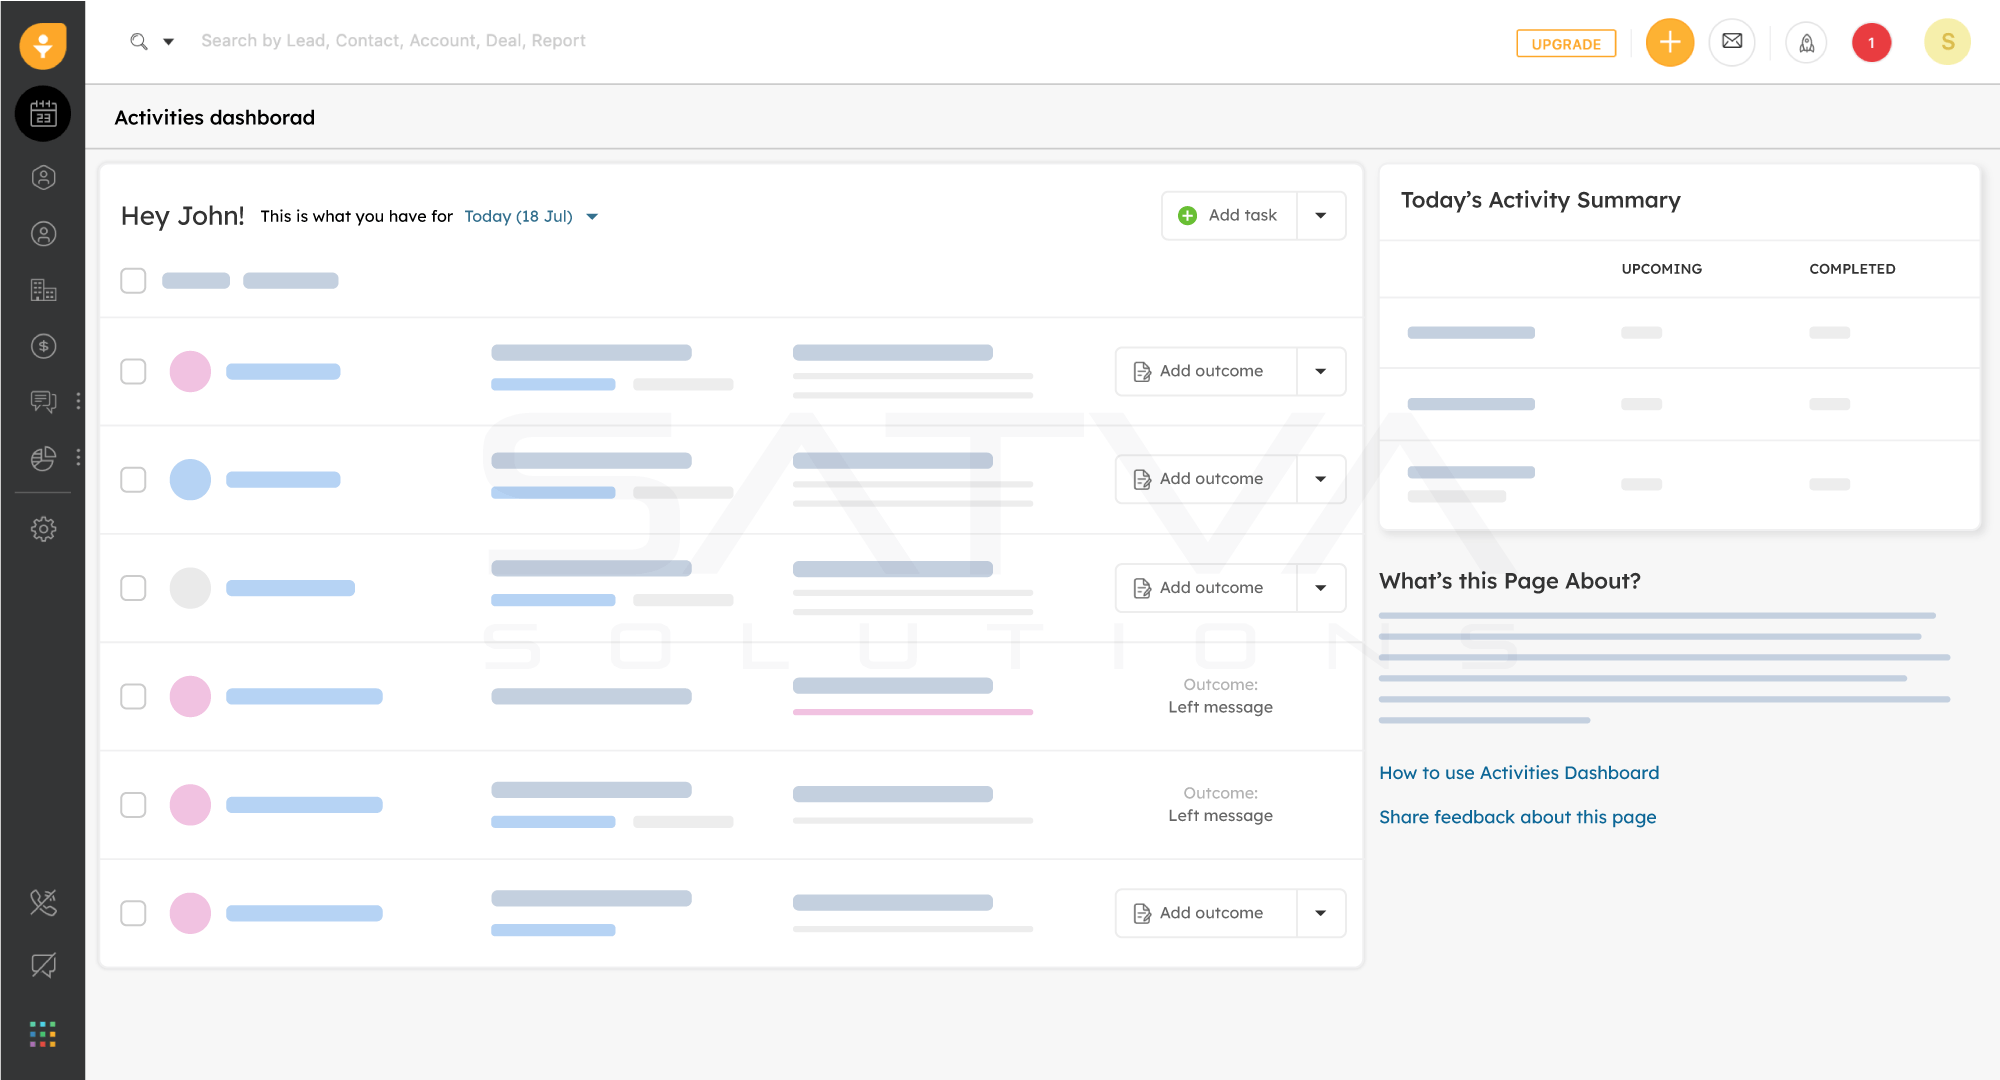Toggle checkbox for third activity row

point(133,588)
